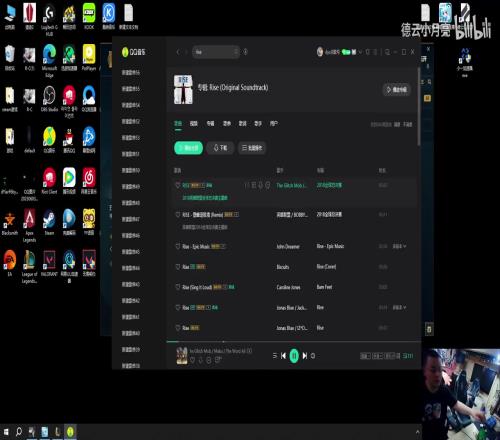The image size is (500, 440).
Task: Open the Rise (Original Soundtrack) album cover
Action: 183,89
